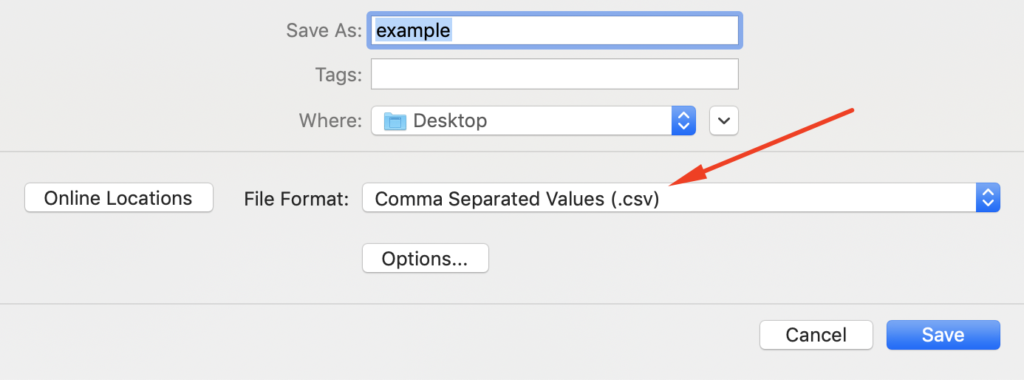This screenshot has width=1024, height=380.
Task: Click blue arrows on Where popup
Action: (x=684, y=121)
